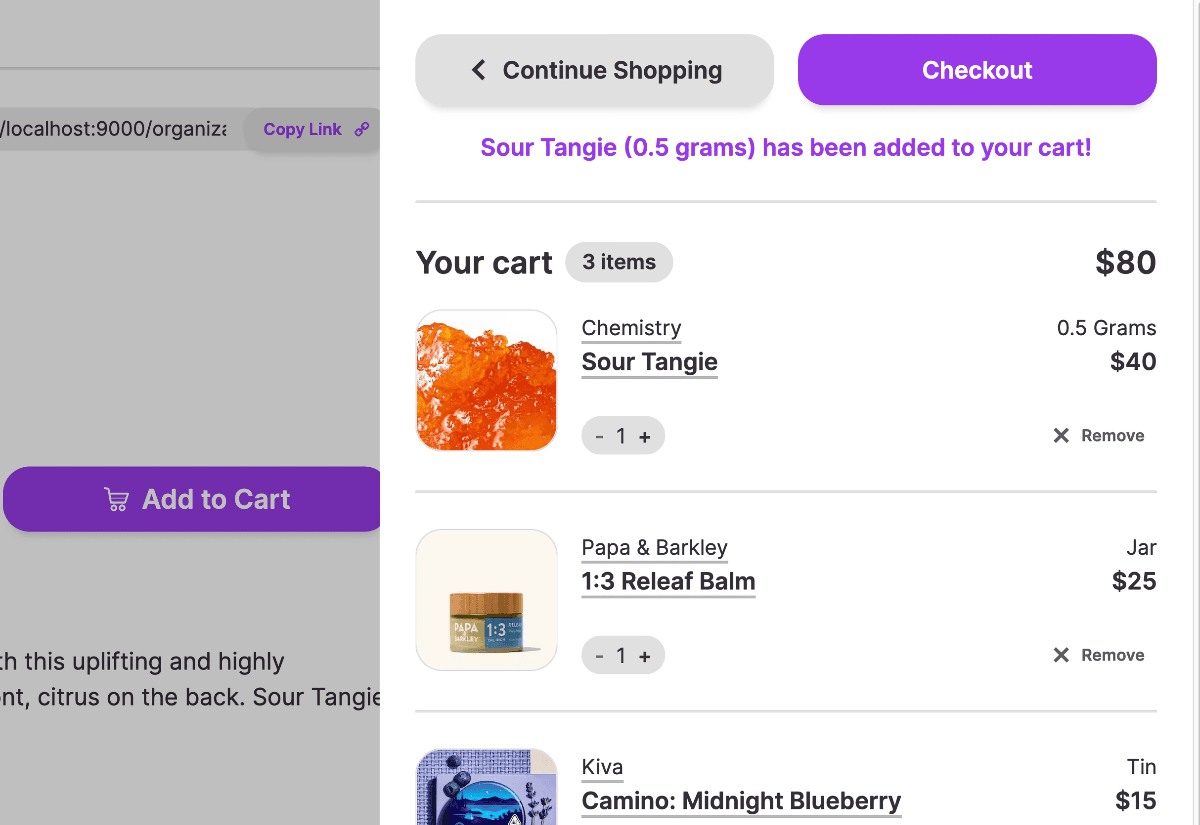
Task: Click the plus icon for Sour Tangie quantity
Action: pyautogui.click(x=644, y=435)
